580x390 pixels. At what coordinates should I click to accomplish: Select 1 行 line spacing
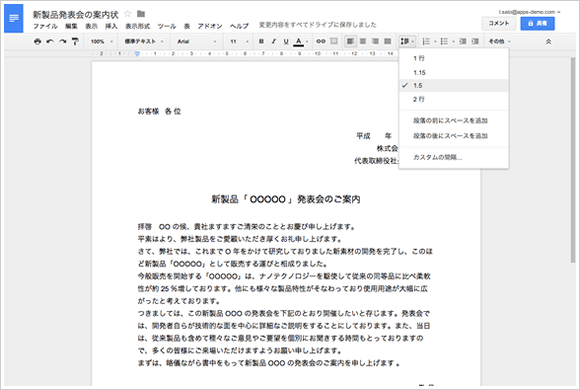[x=454, y=58]
